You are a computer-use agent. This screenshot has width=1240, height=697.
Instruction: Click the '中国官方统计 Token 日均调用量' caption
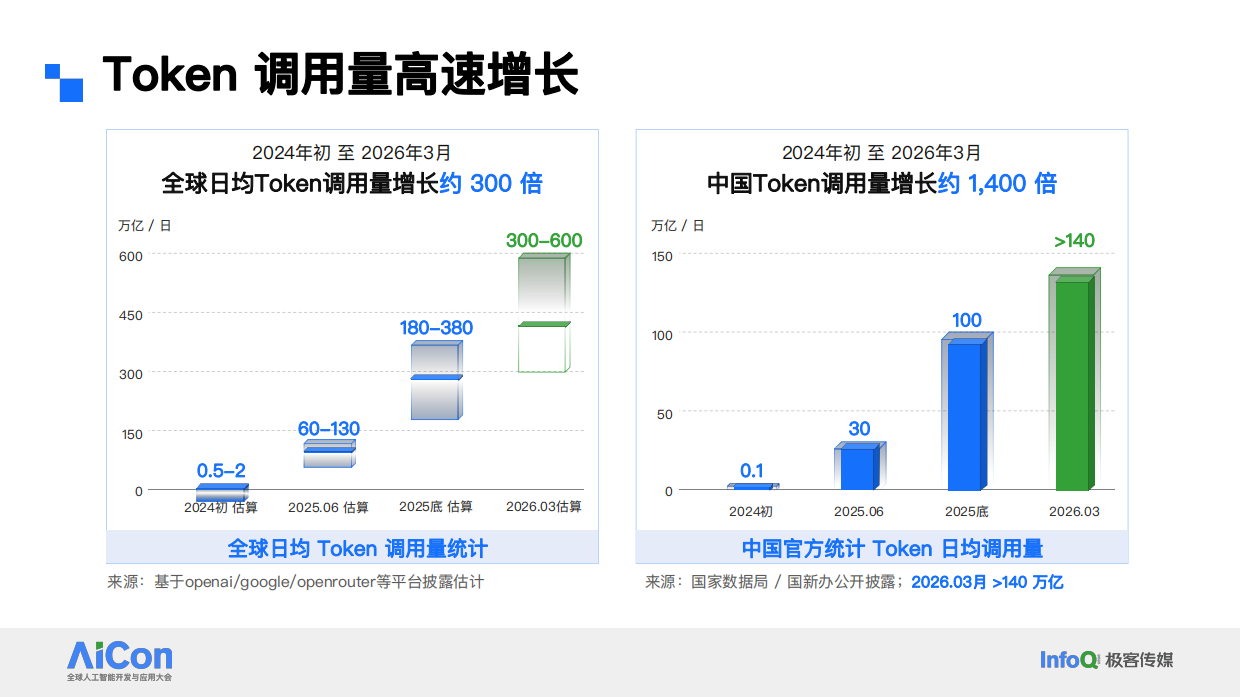pos(893,548)
